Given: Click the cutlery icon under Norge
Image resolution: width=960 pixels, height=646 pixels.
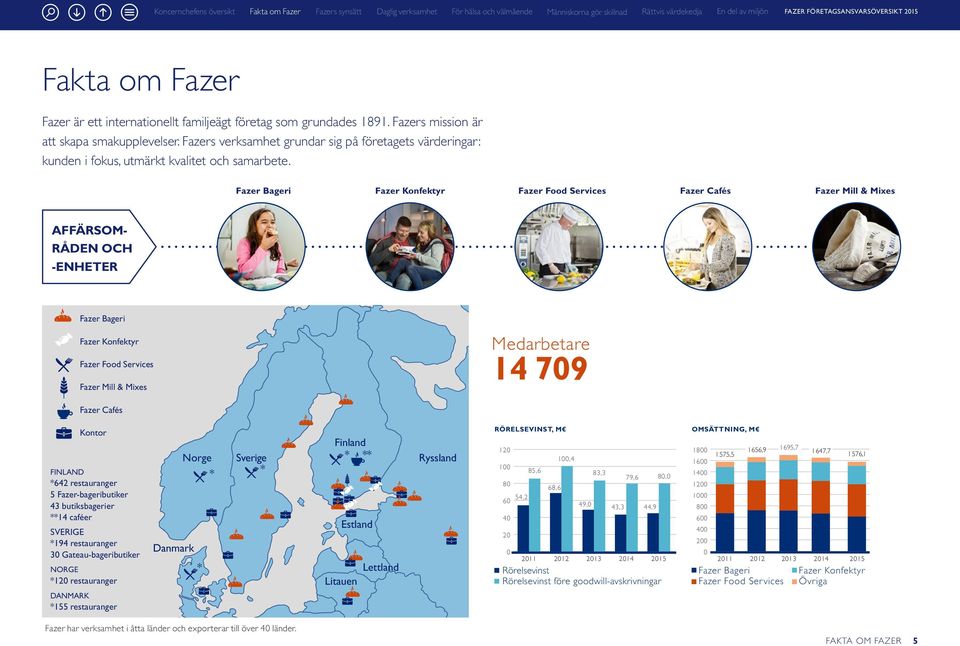Looking at the screenshot, I should pyautogui.click(x=200, y=476).
